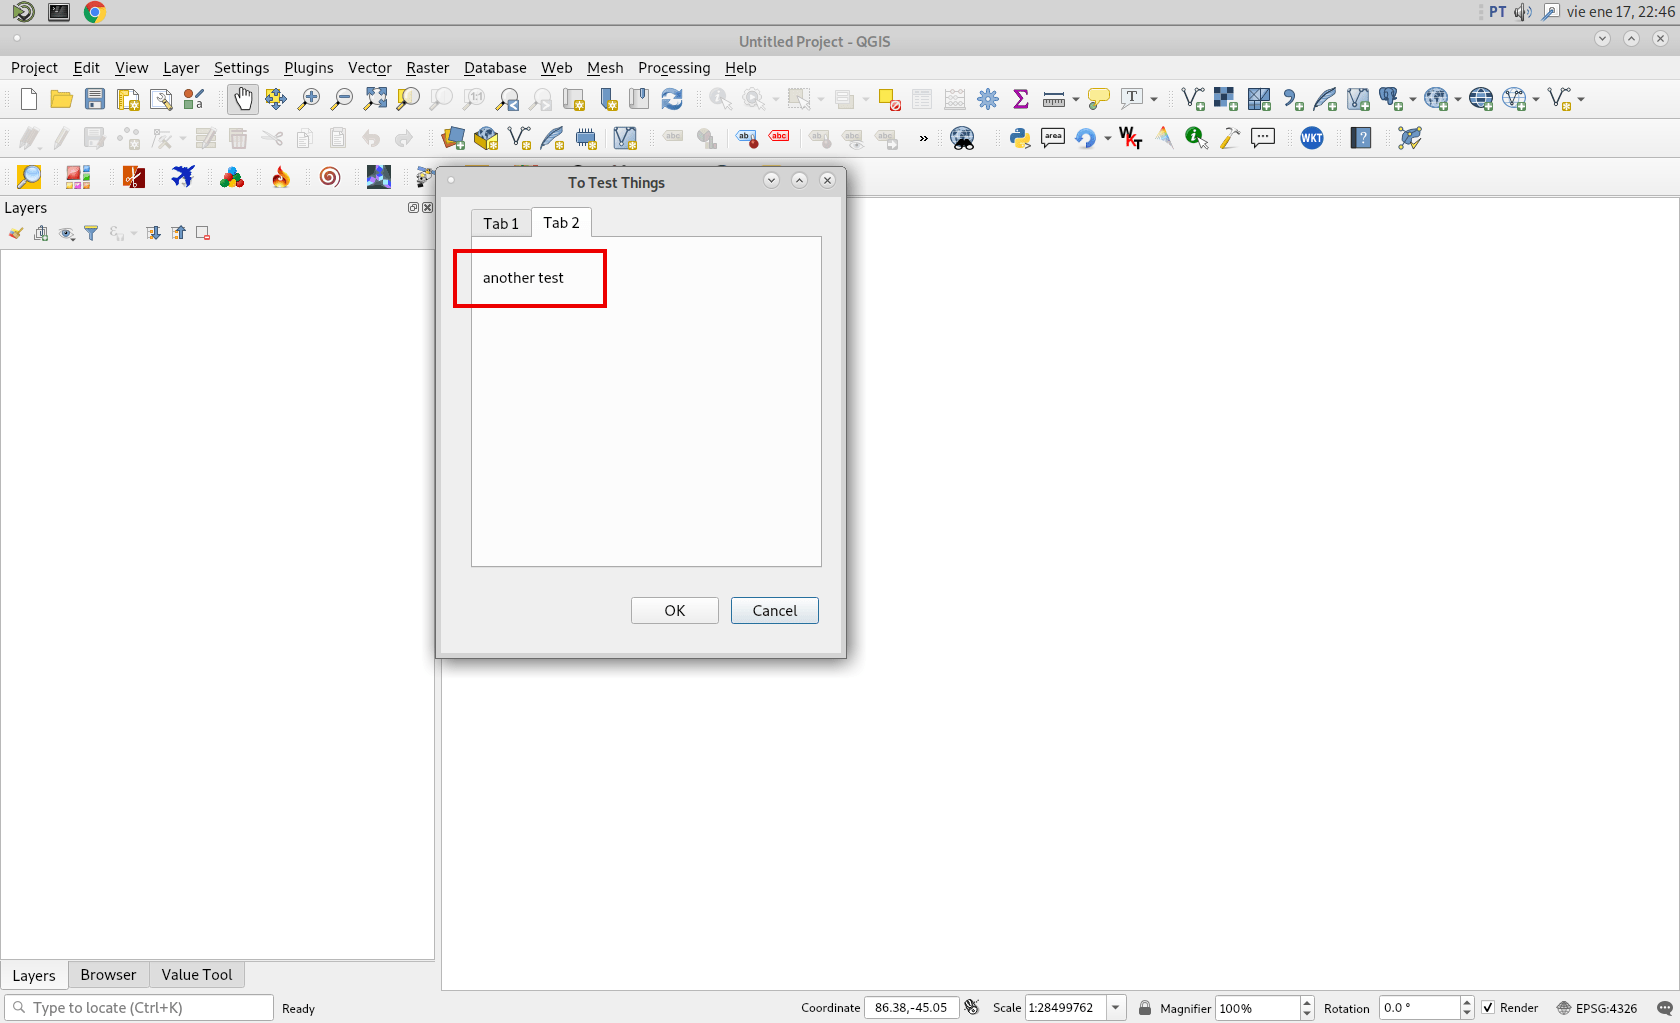Open the Scale value dropdown

click(x=1116, y=1007)
